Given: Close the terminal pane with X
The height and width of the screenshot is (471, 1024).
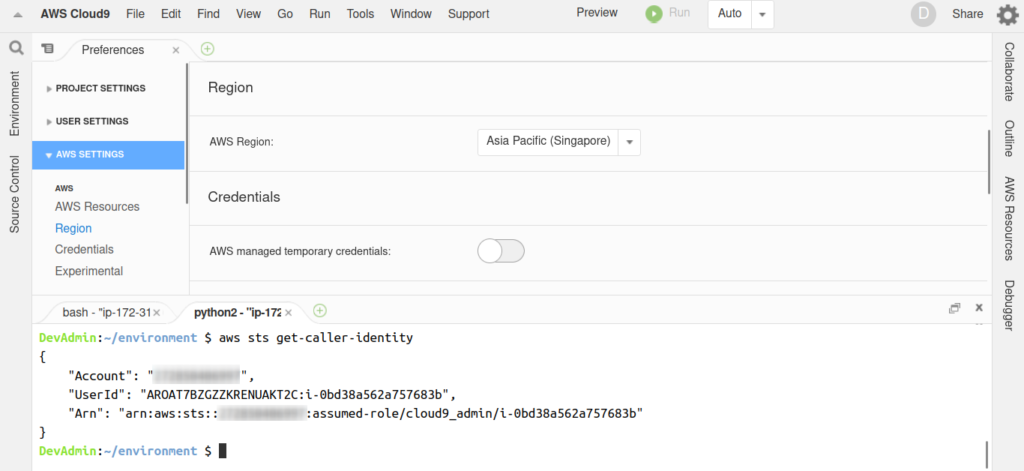Looking at the screenshot, I should (979, 307).
